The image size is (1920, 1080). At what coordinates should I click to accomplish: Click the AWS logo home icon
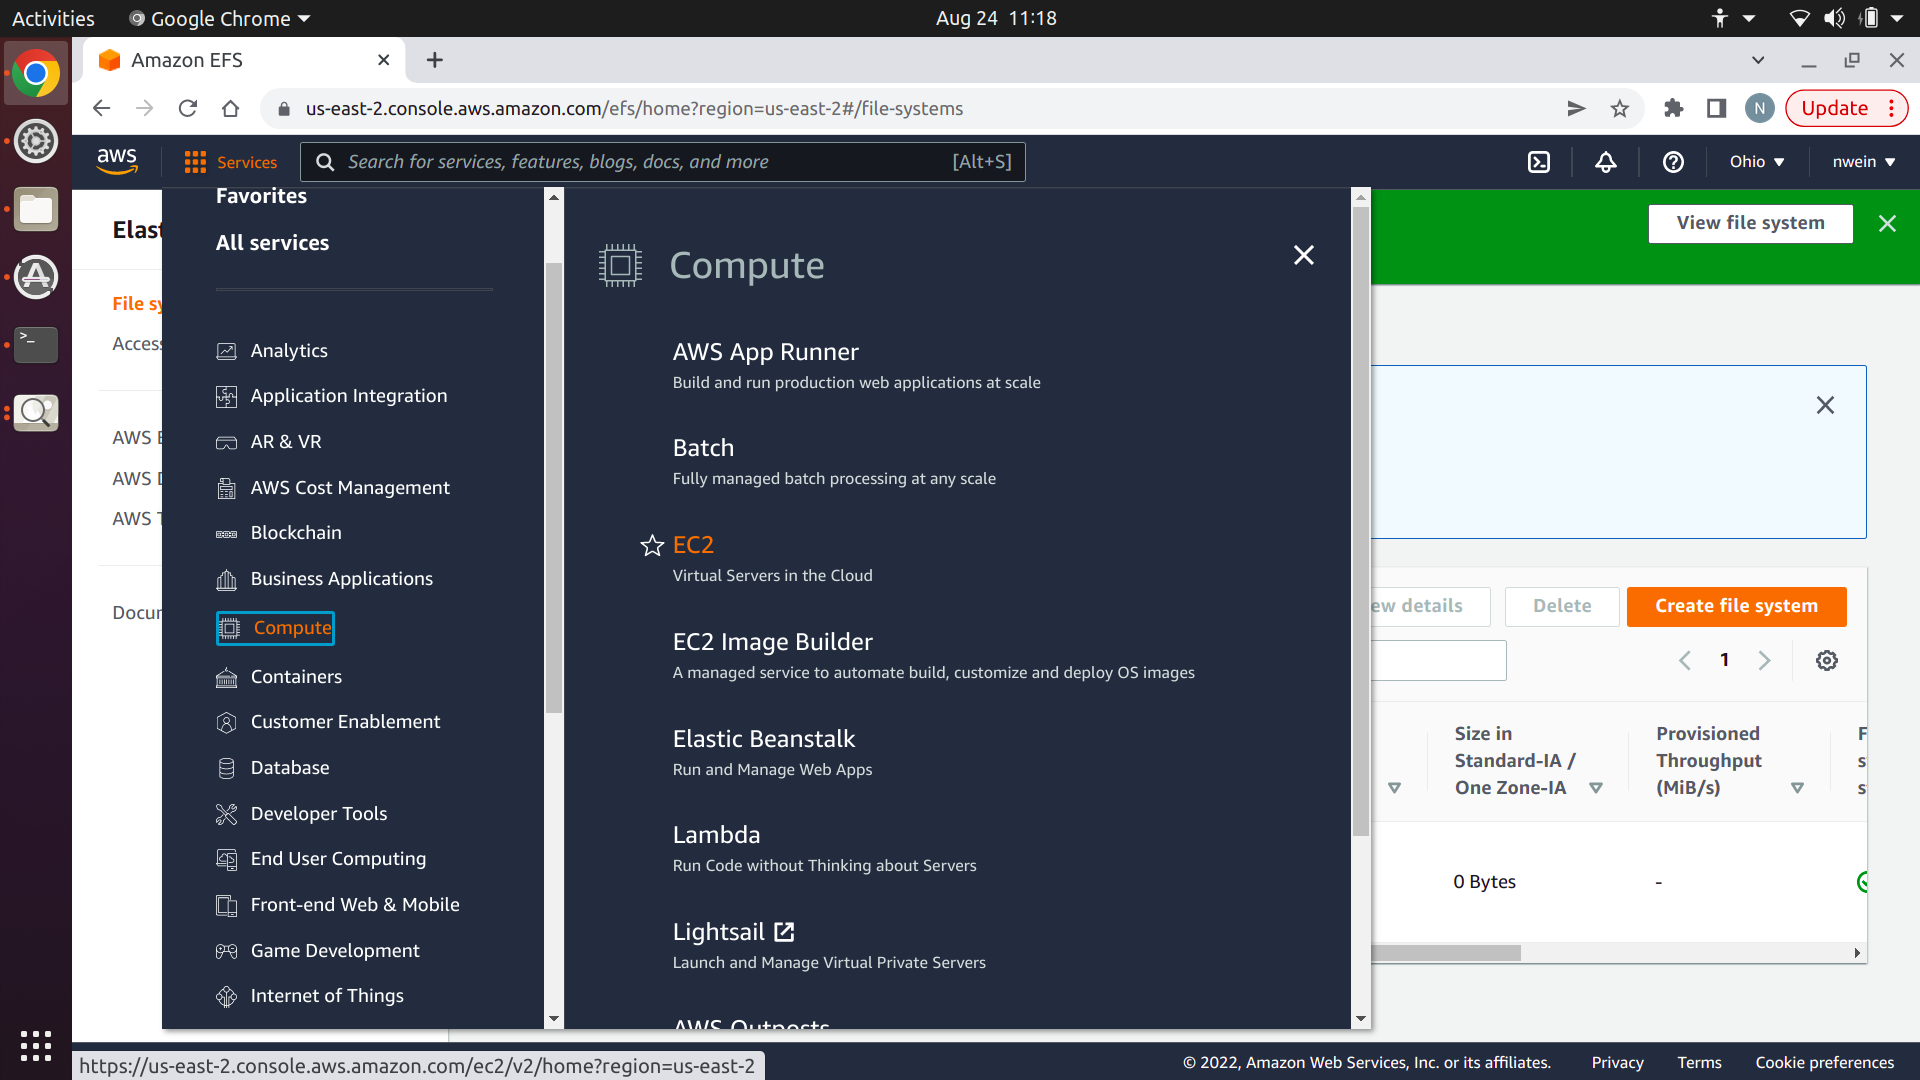click(x=117, y=160)
